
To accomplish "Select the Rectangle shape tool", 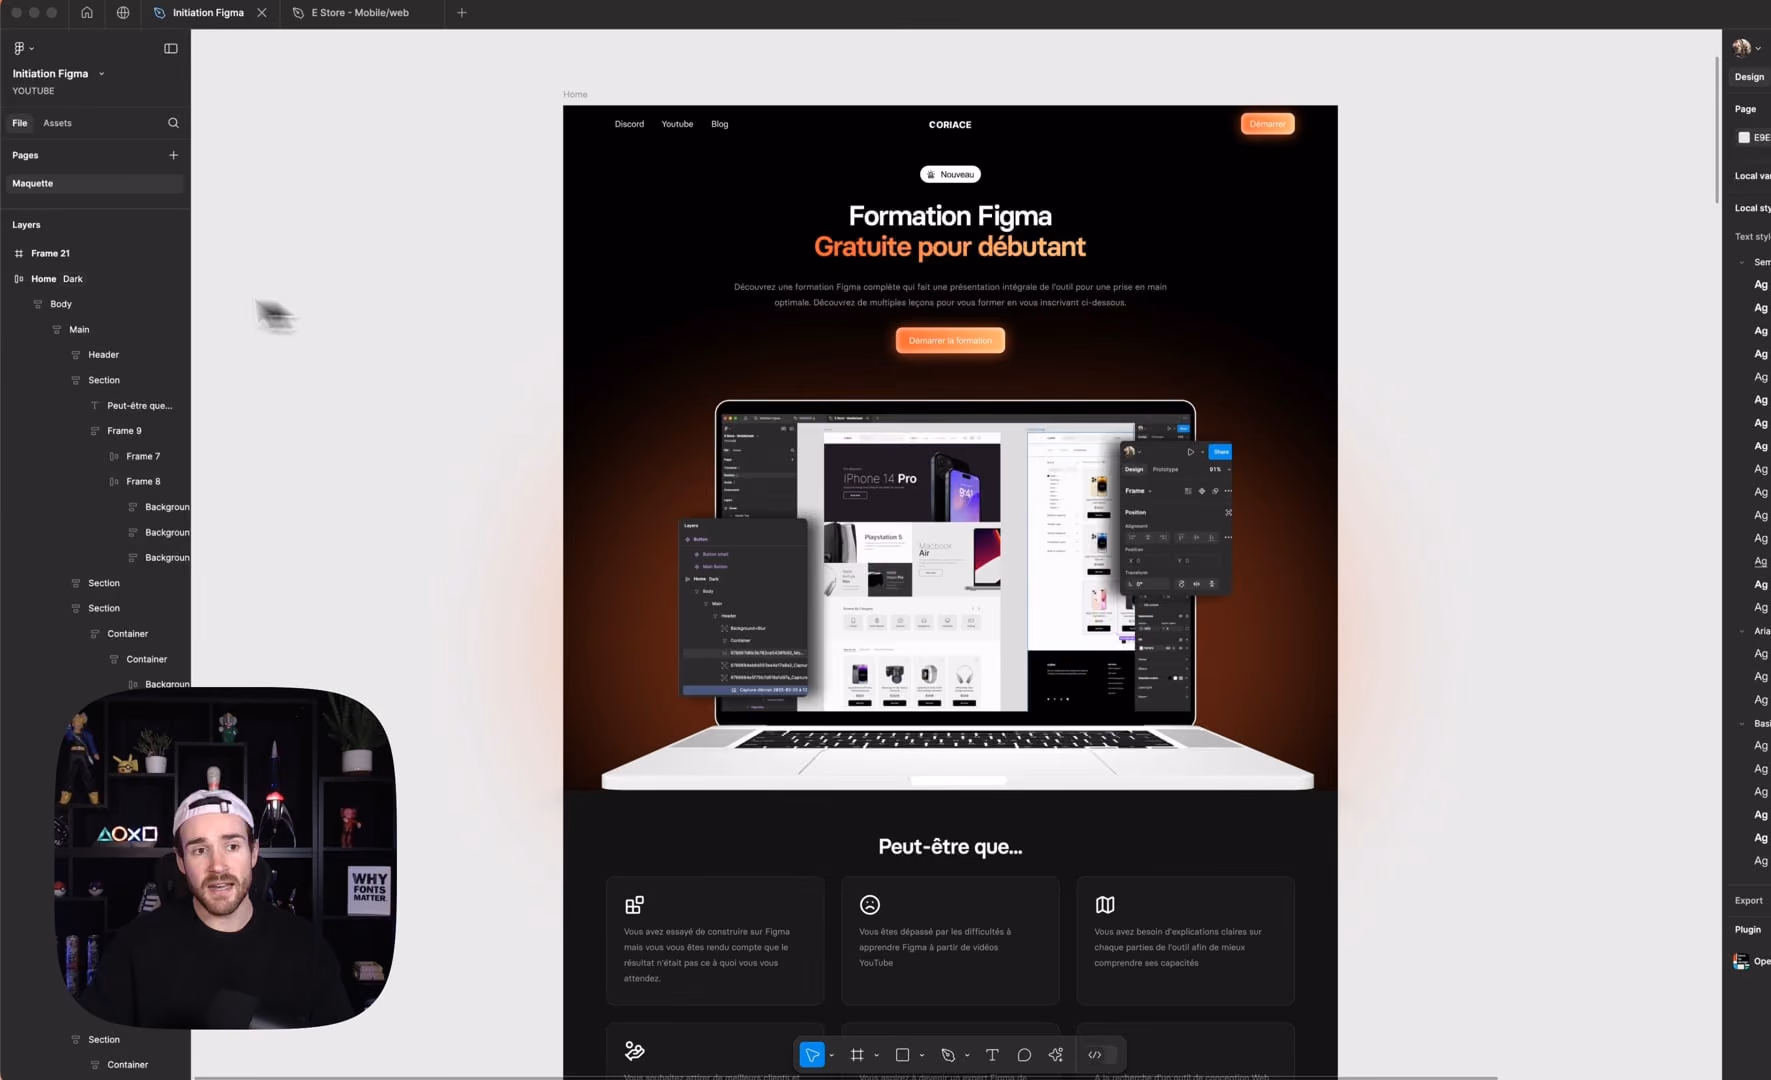I will [x=902, y=1054].
